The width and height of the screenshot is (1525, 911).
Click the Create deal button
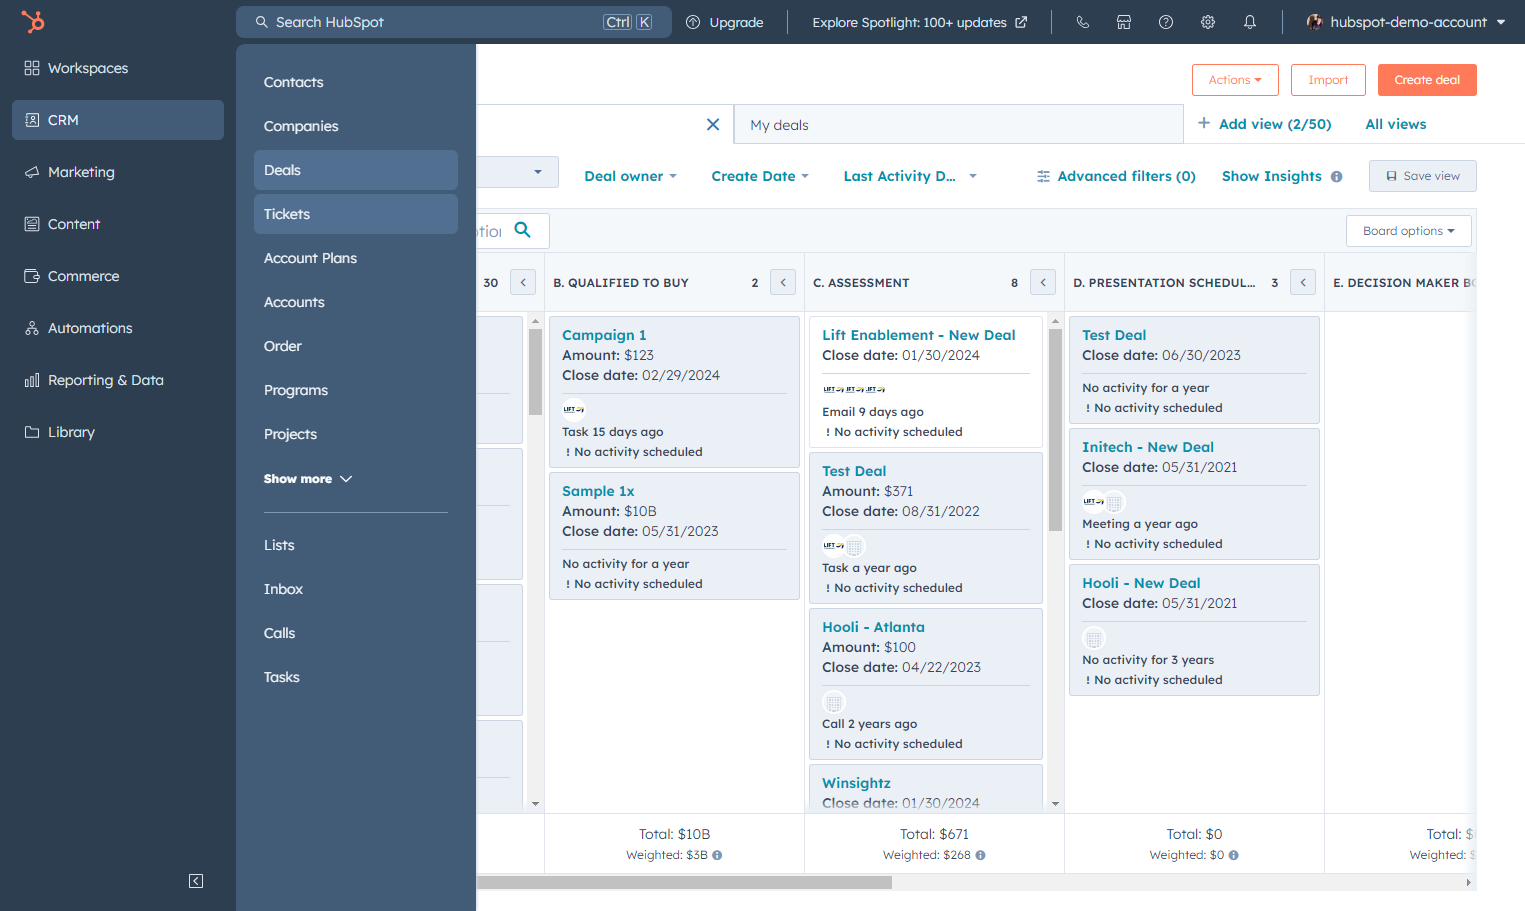[1427, 80]
